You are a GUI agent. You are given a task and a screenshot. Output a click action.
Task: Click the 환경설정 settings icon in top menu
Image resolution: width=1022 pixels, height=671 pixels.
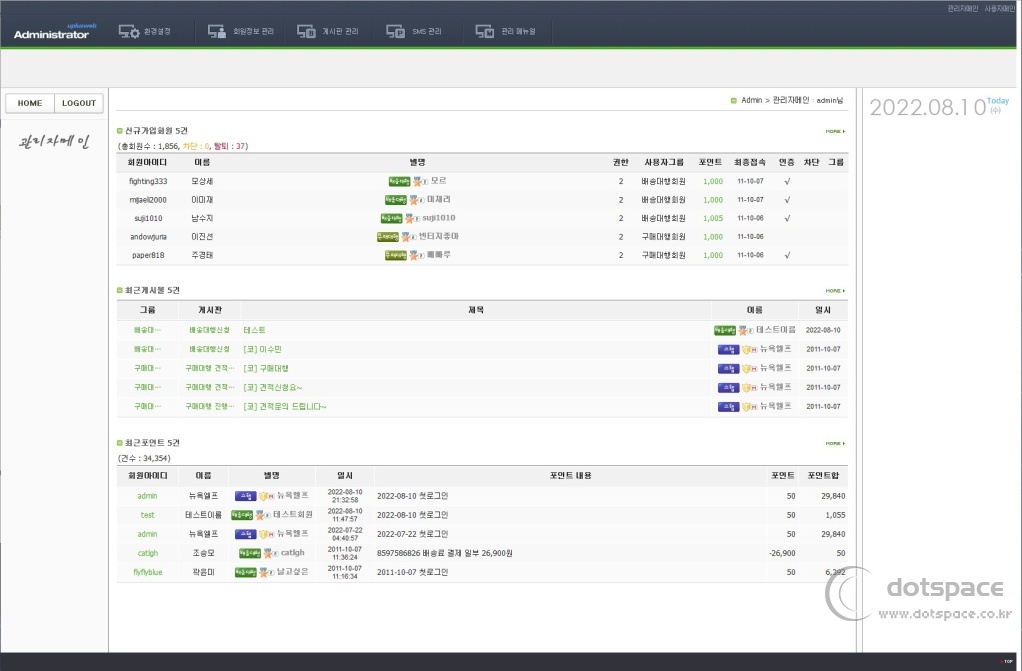coord(129,32)
